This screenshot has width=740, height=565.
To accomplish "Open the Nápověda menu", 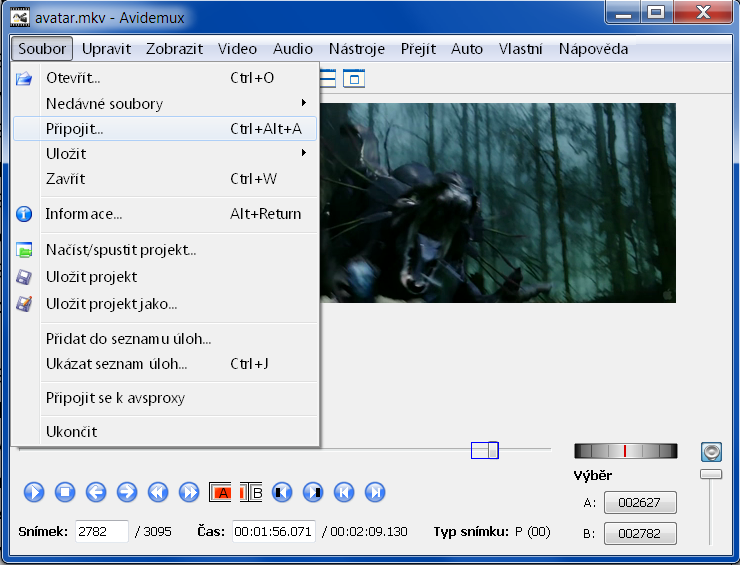I will [x=593, y=49].
